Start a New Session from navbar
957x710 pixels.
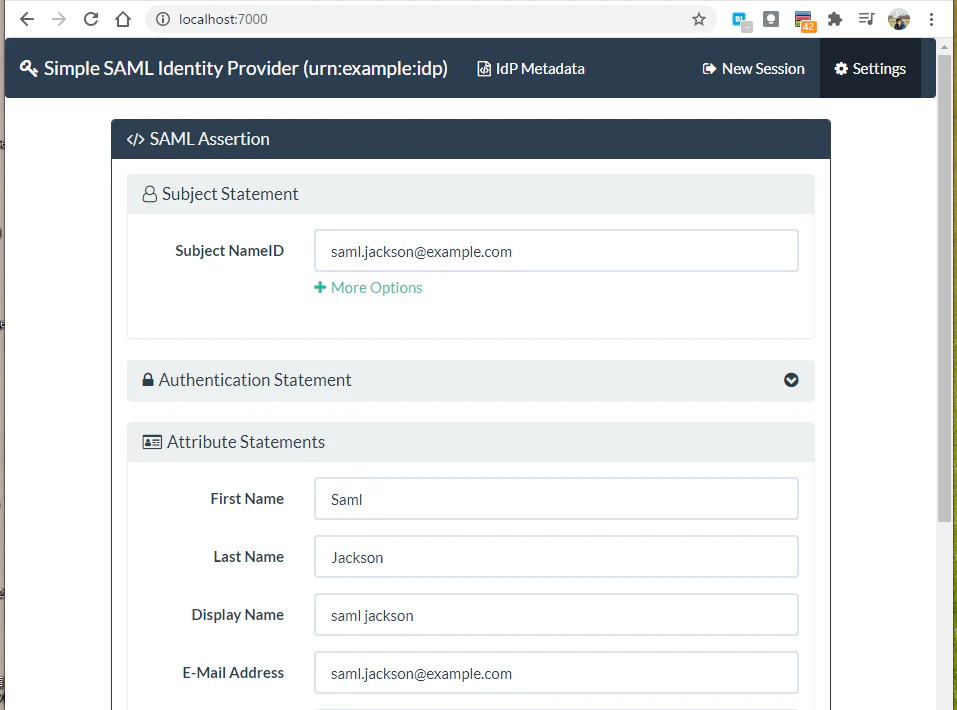pyautogui.click(x=753, y=69)
